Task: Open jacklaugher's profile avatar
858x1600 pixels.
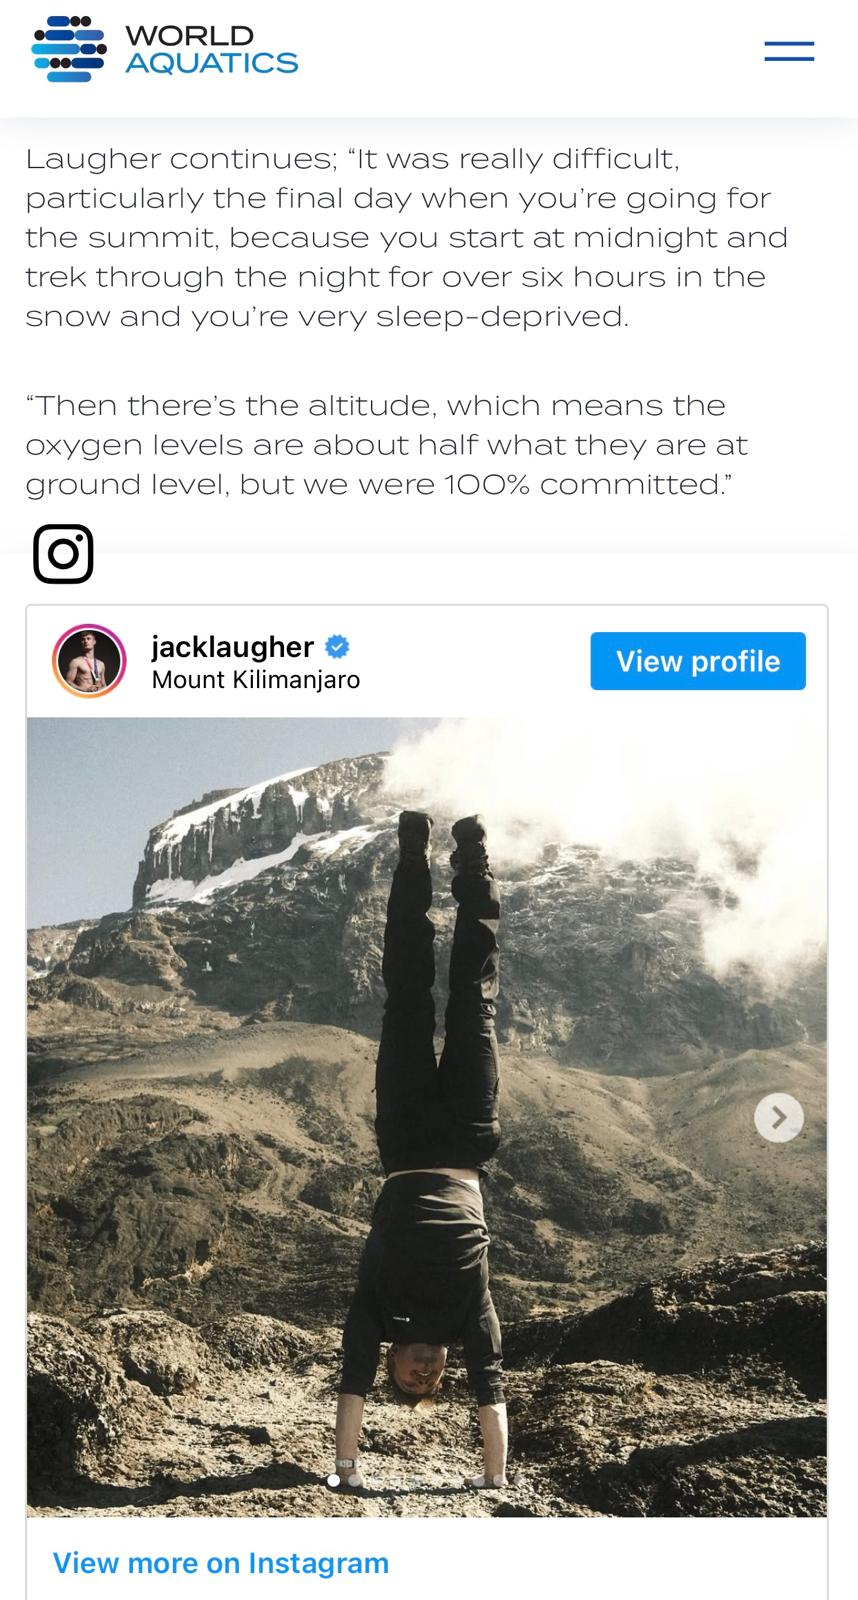Action: pyautogui.click(x=89, y=661)
